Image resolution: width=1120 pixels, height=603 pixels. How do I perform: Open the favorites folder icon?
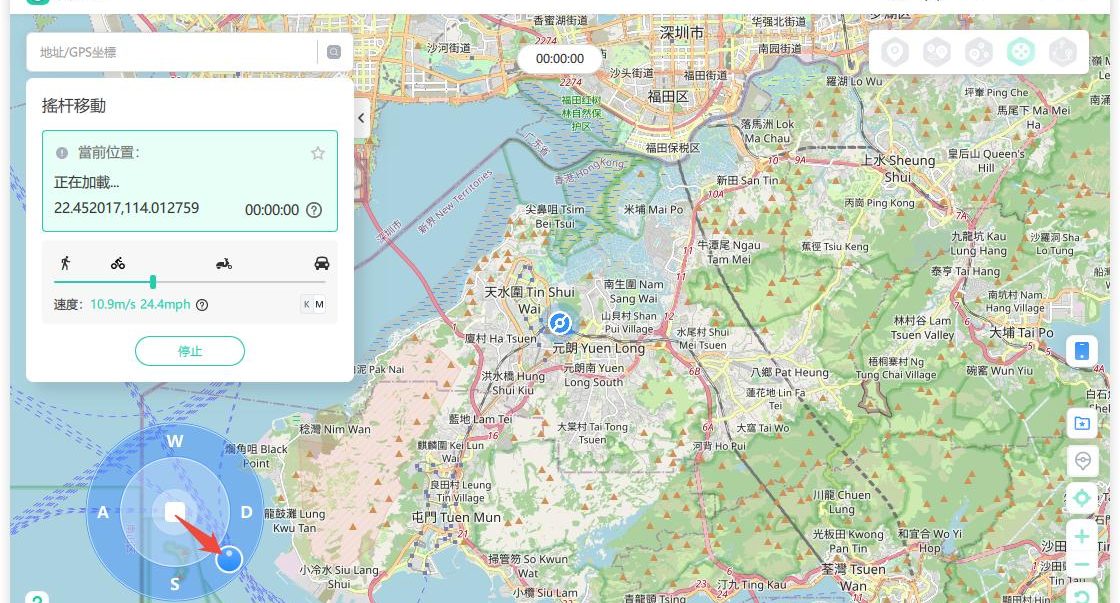1081,423
